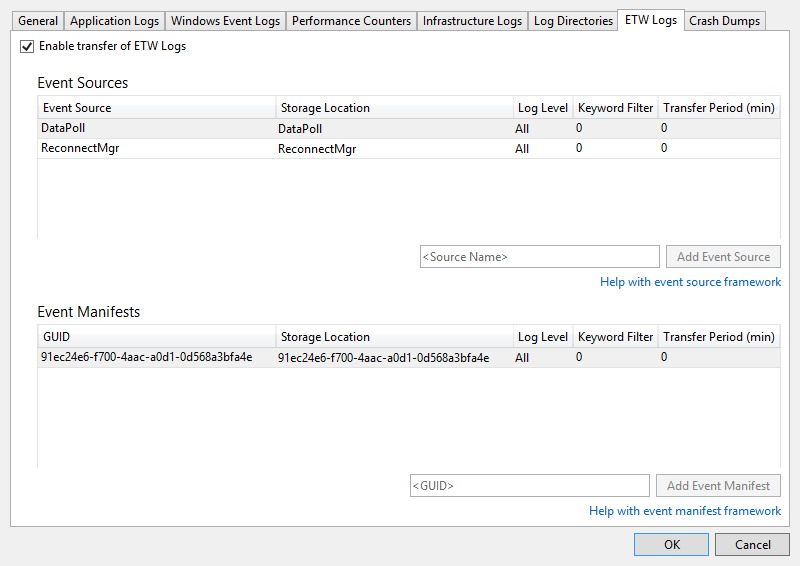Open the Application Logs tab
This screenshot has width=800, height=566.
114,21
